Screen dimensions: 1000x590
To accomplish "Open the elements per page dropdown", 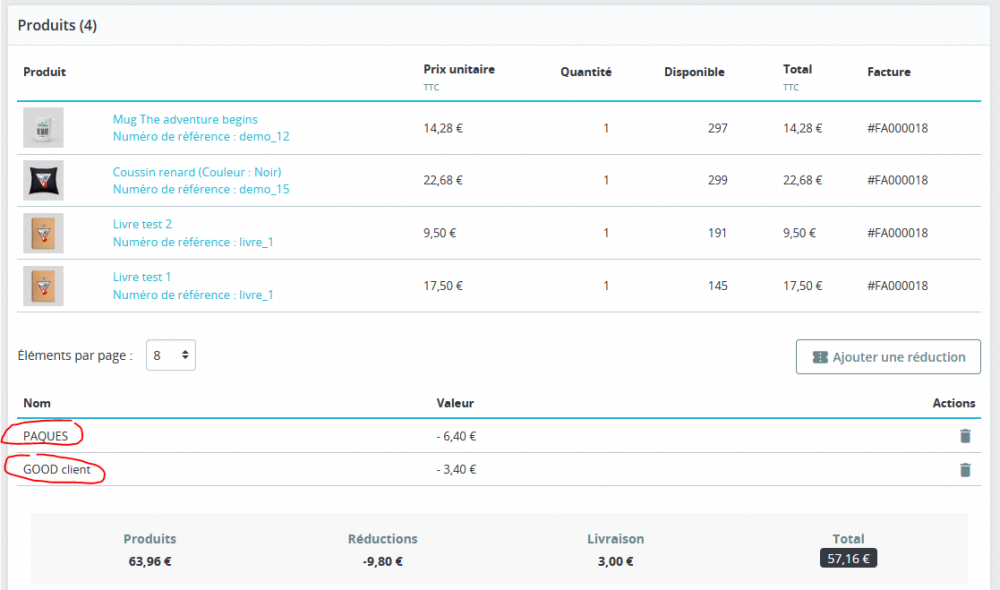I will click(x=171, y=355).
